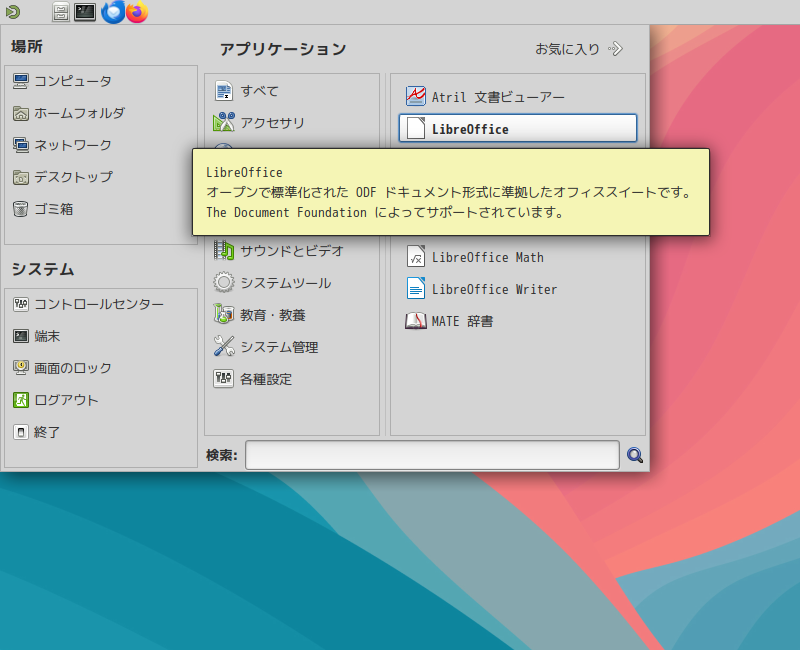Click the MATE 辞書 book icon

(x=416, y=321)
